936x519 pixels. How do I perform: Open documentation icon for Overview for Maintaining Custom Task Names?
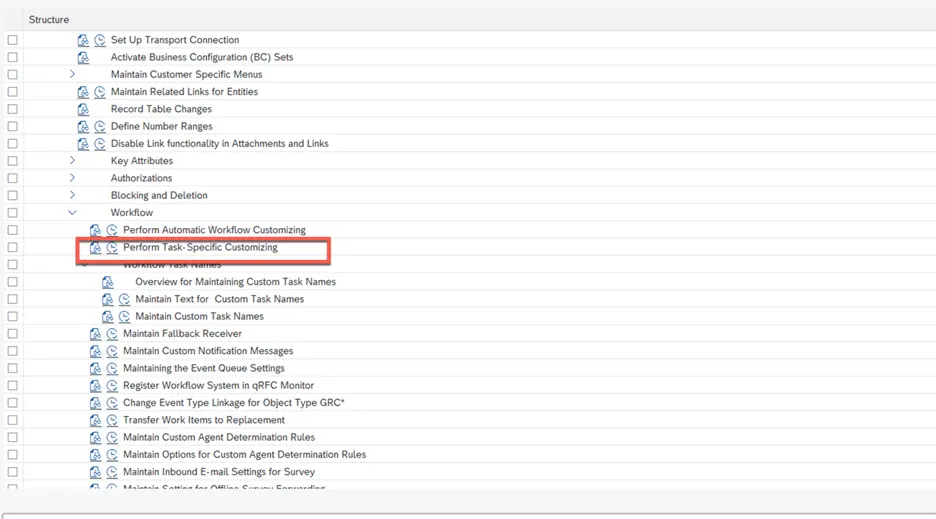pos(108,282)
